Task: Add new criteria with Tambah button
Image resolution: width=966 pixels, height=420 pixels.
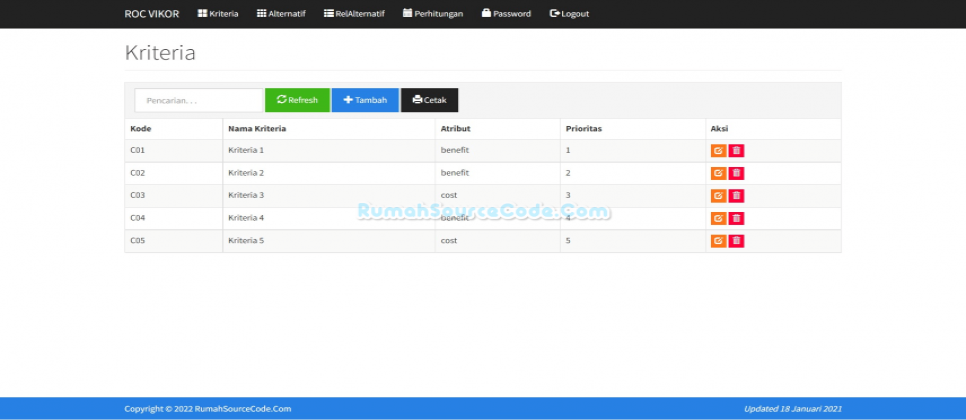Action: click(365, 100)
